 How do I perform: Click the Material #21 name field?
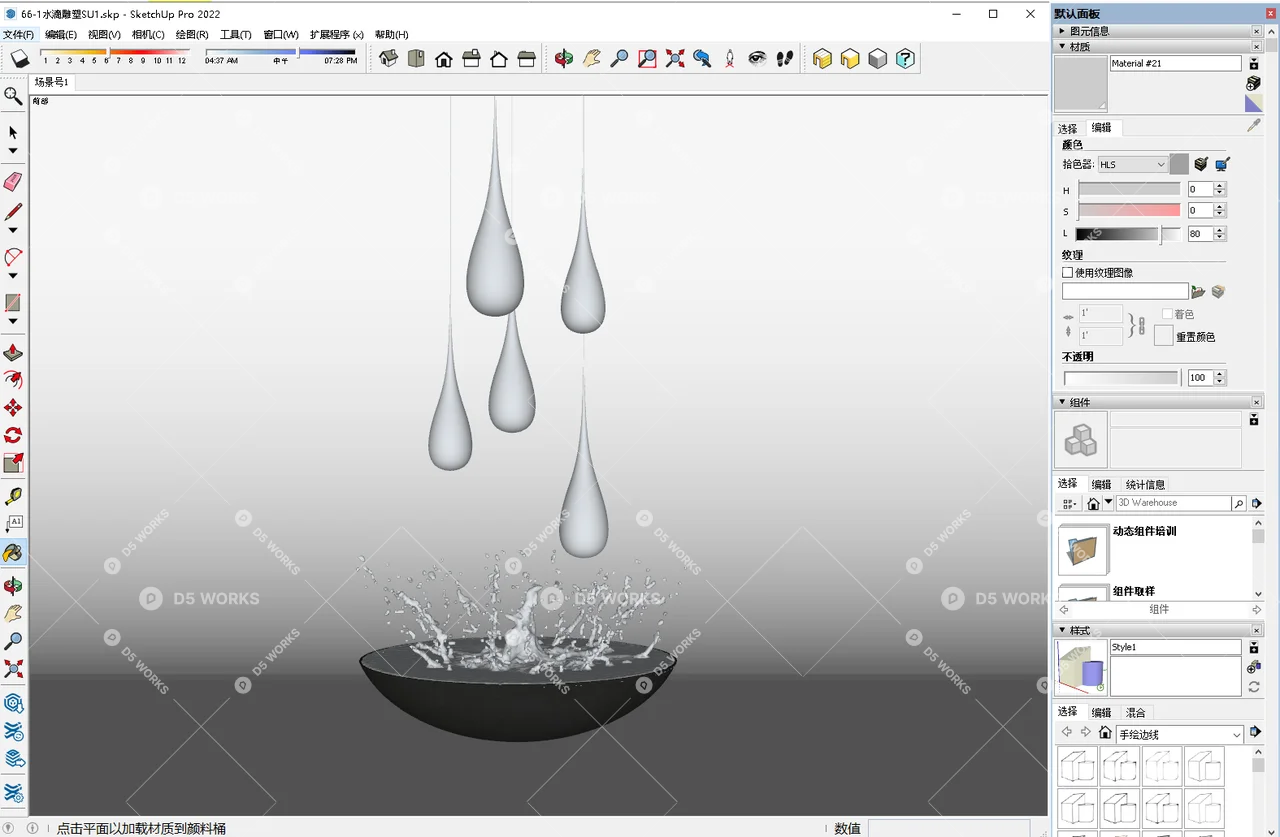(x=1175, y=63)
